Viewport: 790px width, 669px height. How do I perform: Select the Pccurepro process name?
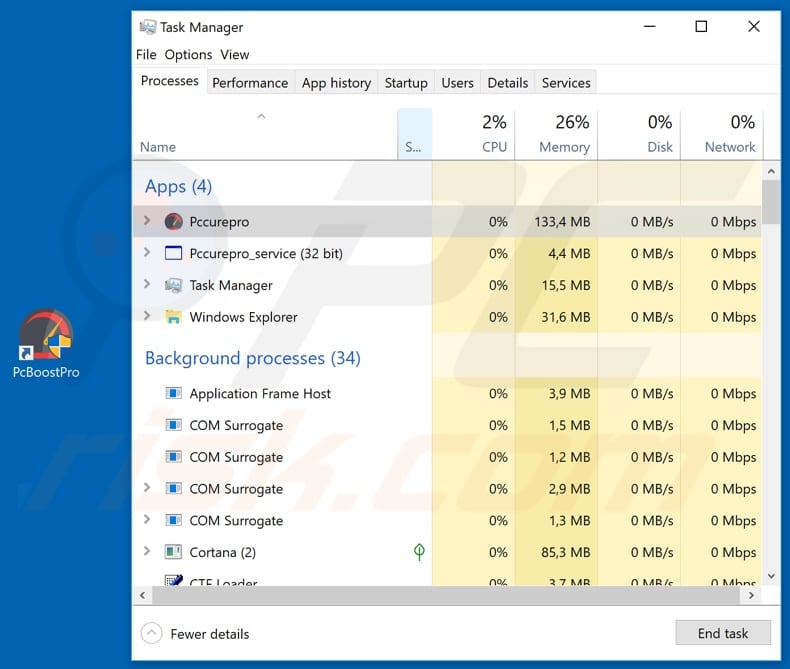point(219,222)
